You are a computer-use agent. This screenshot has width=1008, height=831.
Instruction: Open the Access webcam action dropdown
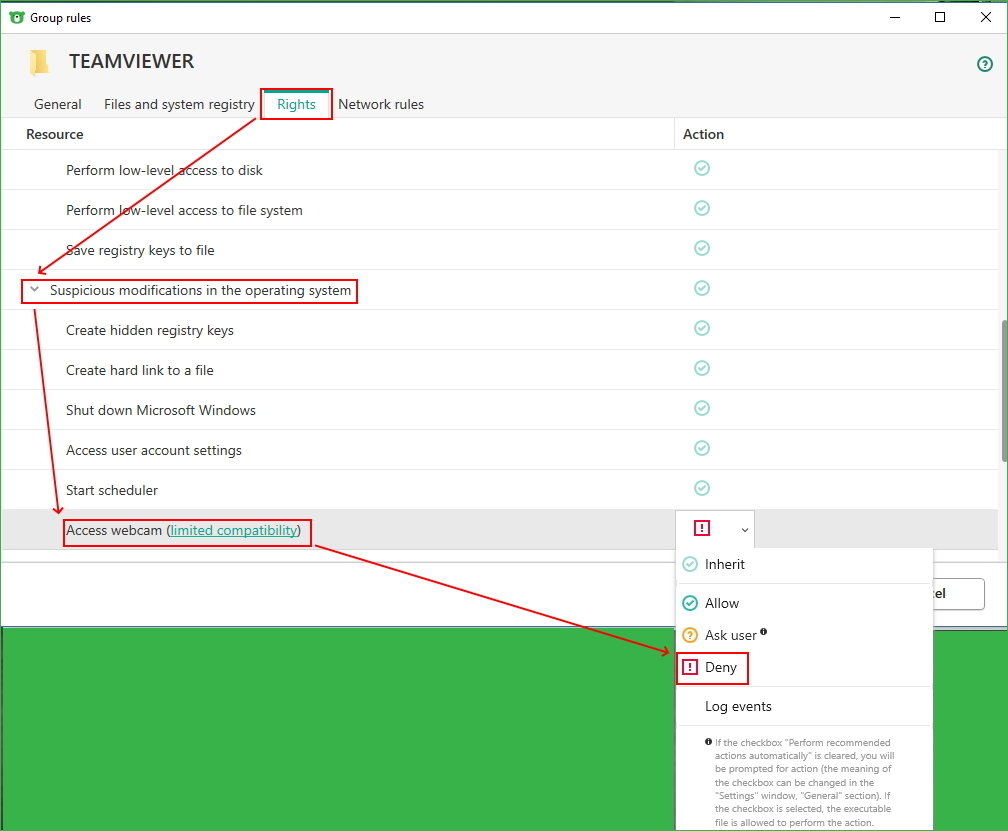(715, 529)
